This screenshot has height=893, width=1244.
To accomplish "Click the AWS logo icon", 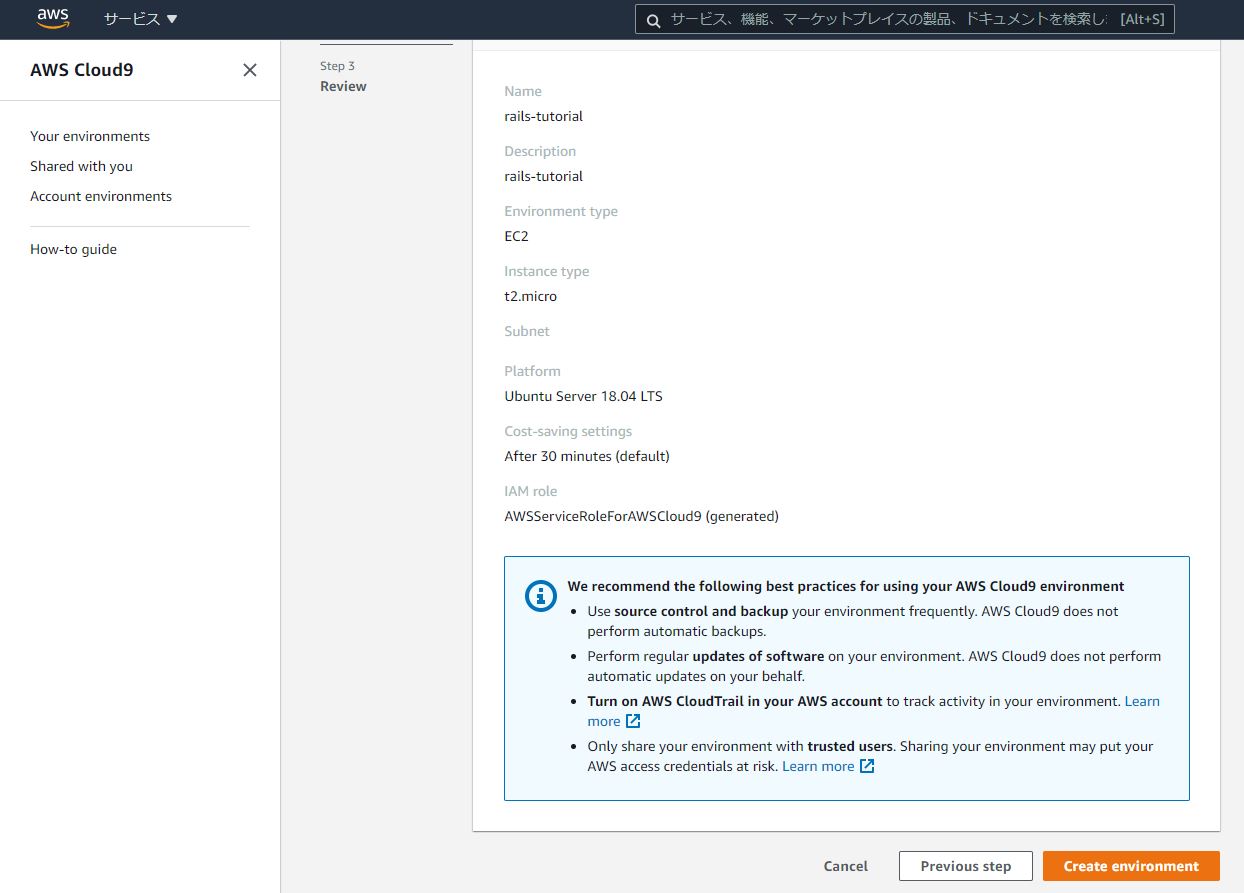I will click(x=53, y=19).
